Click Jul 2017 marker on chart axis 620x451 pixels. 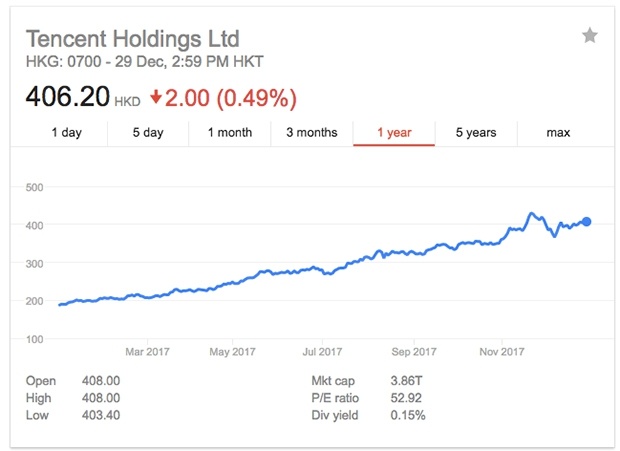coord(322,352)
